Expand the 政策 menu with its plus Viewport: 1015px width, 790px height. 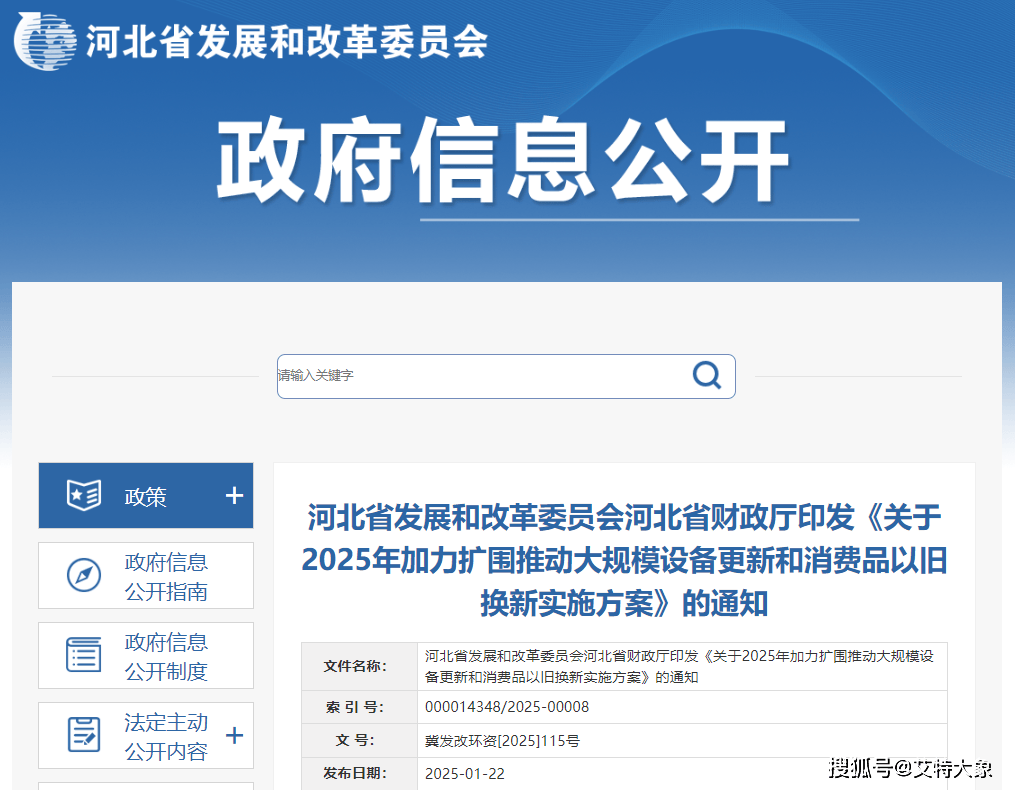pos(234,496)
